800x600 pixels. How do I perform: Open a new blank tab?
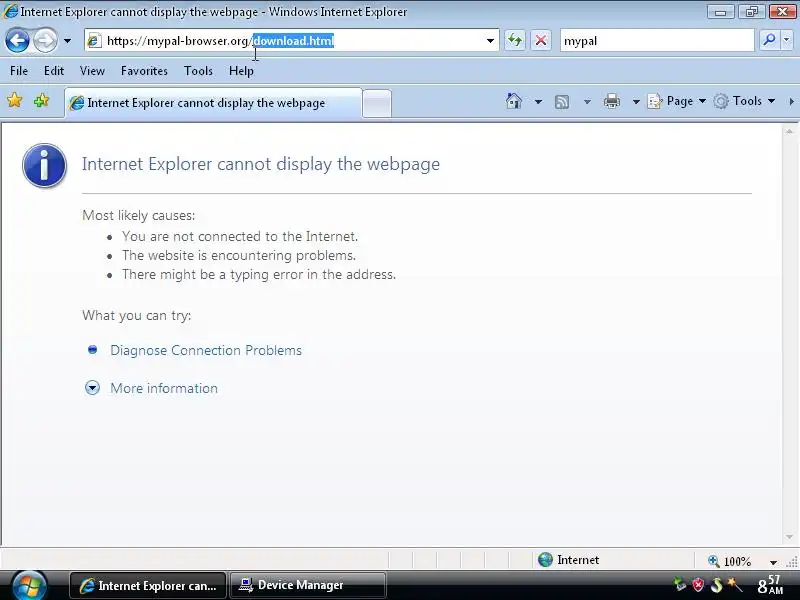(377, 104)
